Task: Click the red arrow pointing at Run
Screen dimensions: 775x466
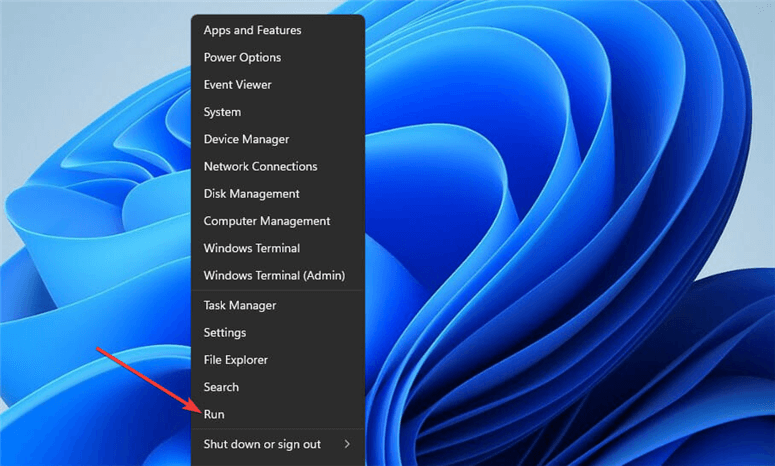Action: [148, 380]
